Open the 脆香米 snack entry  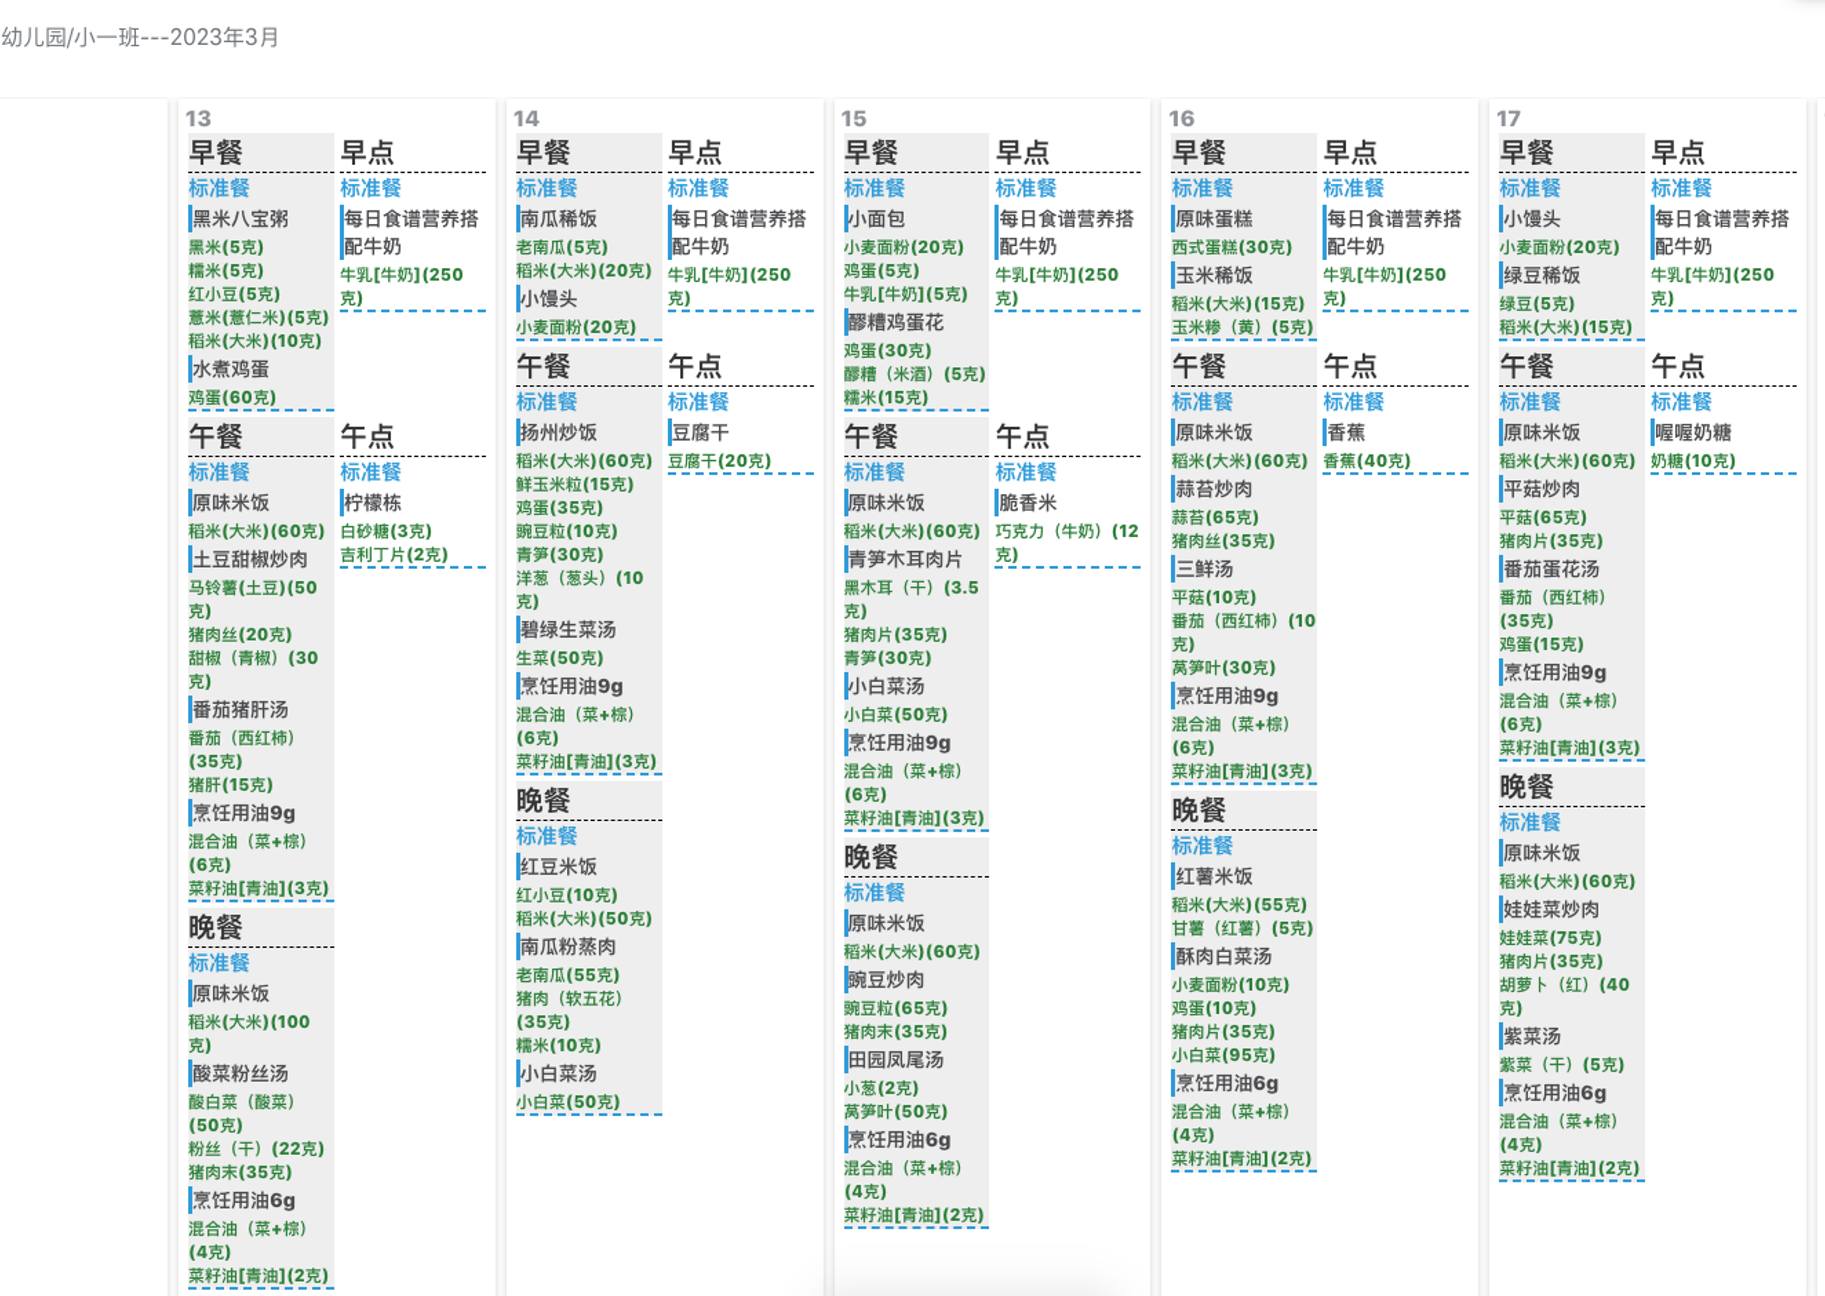(x=1028, y=502)
